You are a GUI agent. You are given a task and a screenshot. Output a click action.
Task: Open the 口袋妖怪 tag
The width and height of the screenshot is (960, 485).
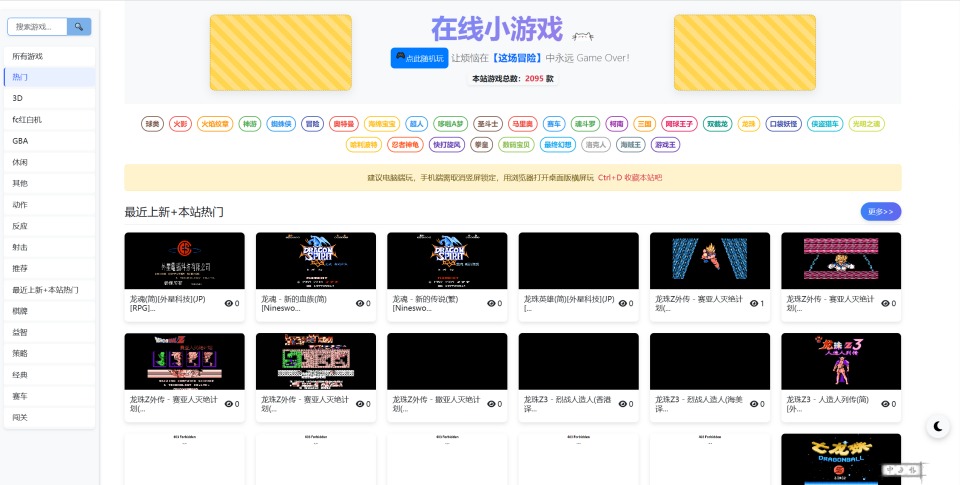(x=784, y=124)
